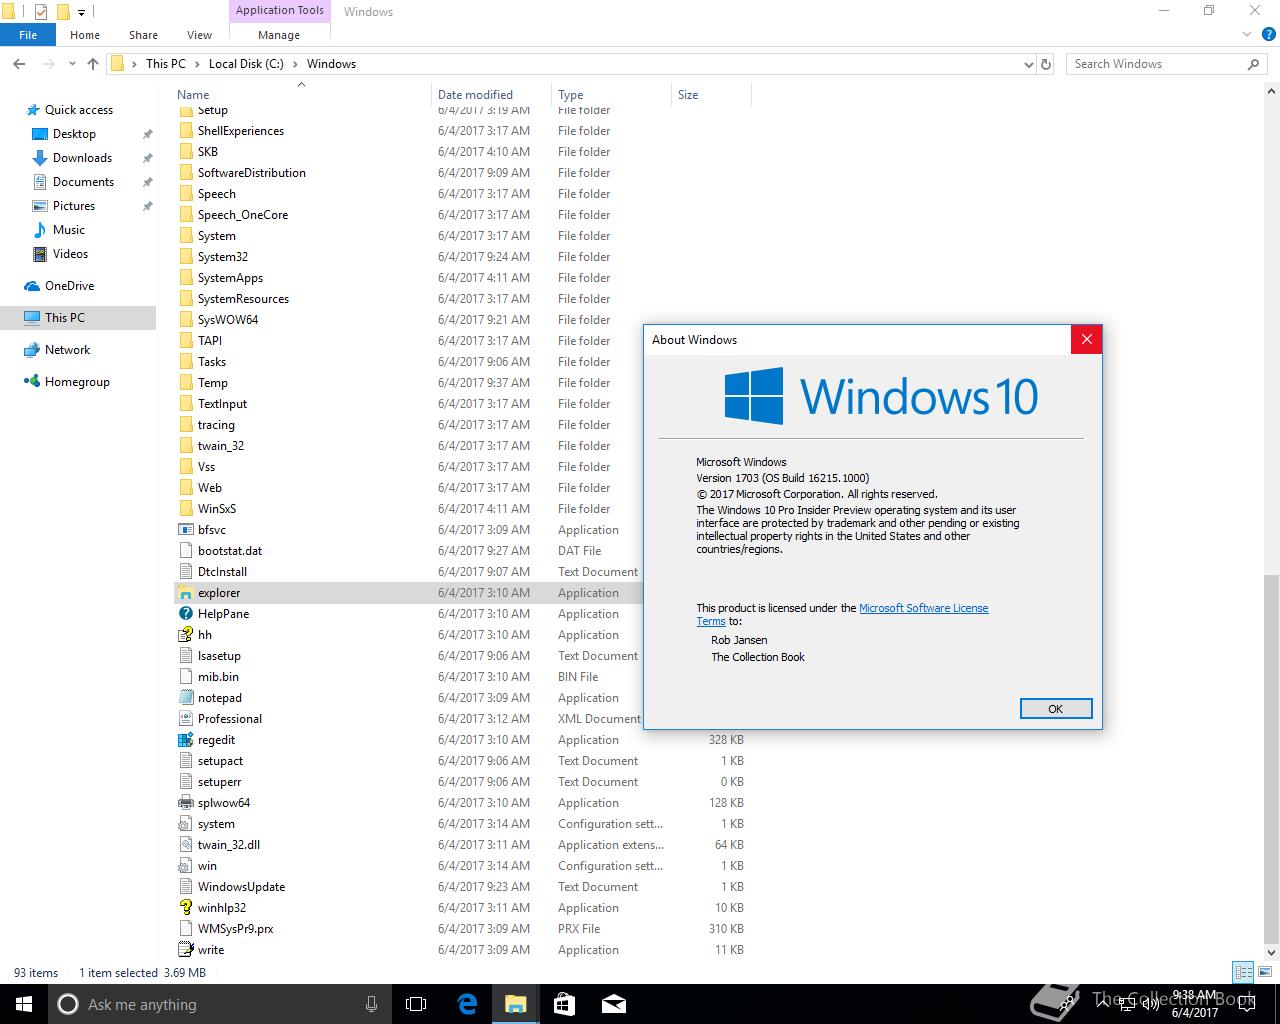Open Quick Access Toolbar customize dropdown

pyautogui.click(x=82, y=12)
